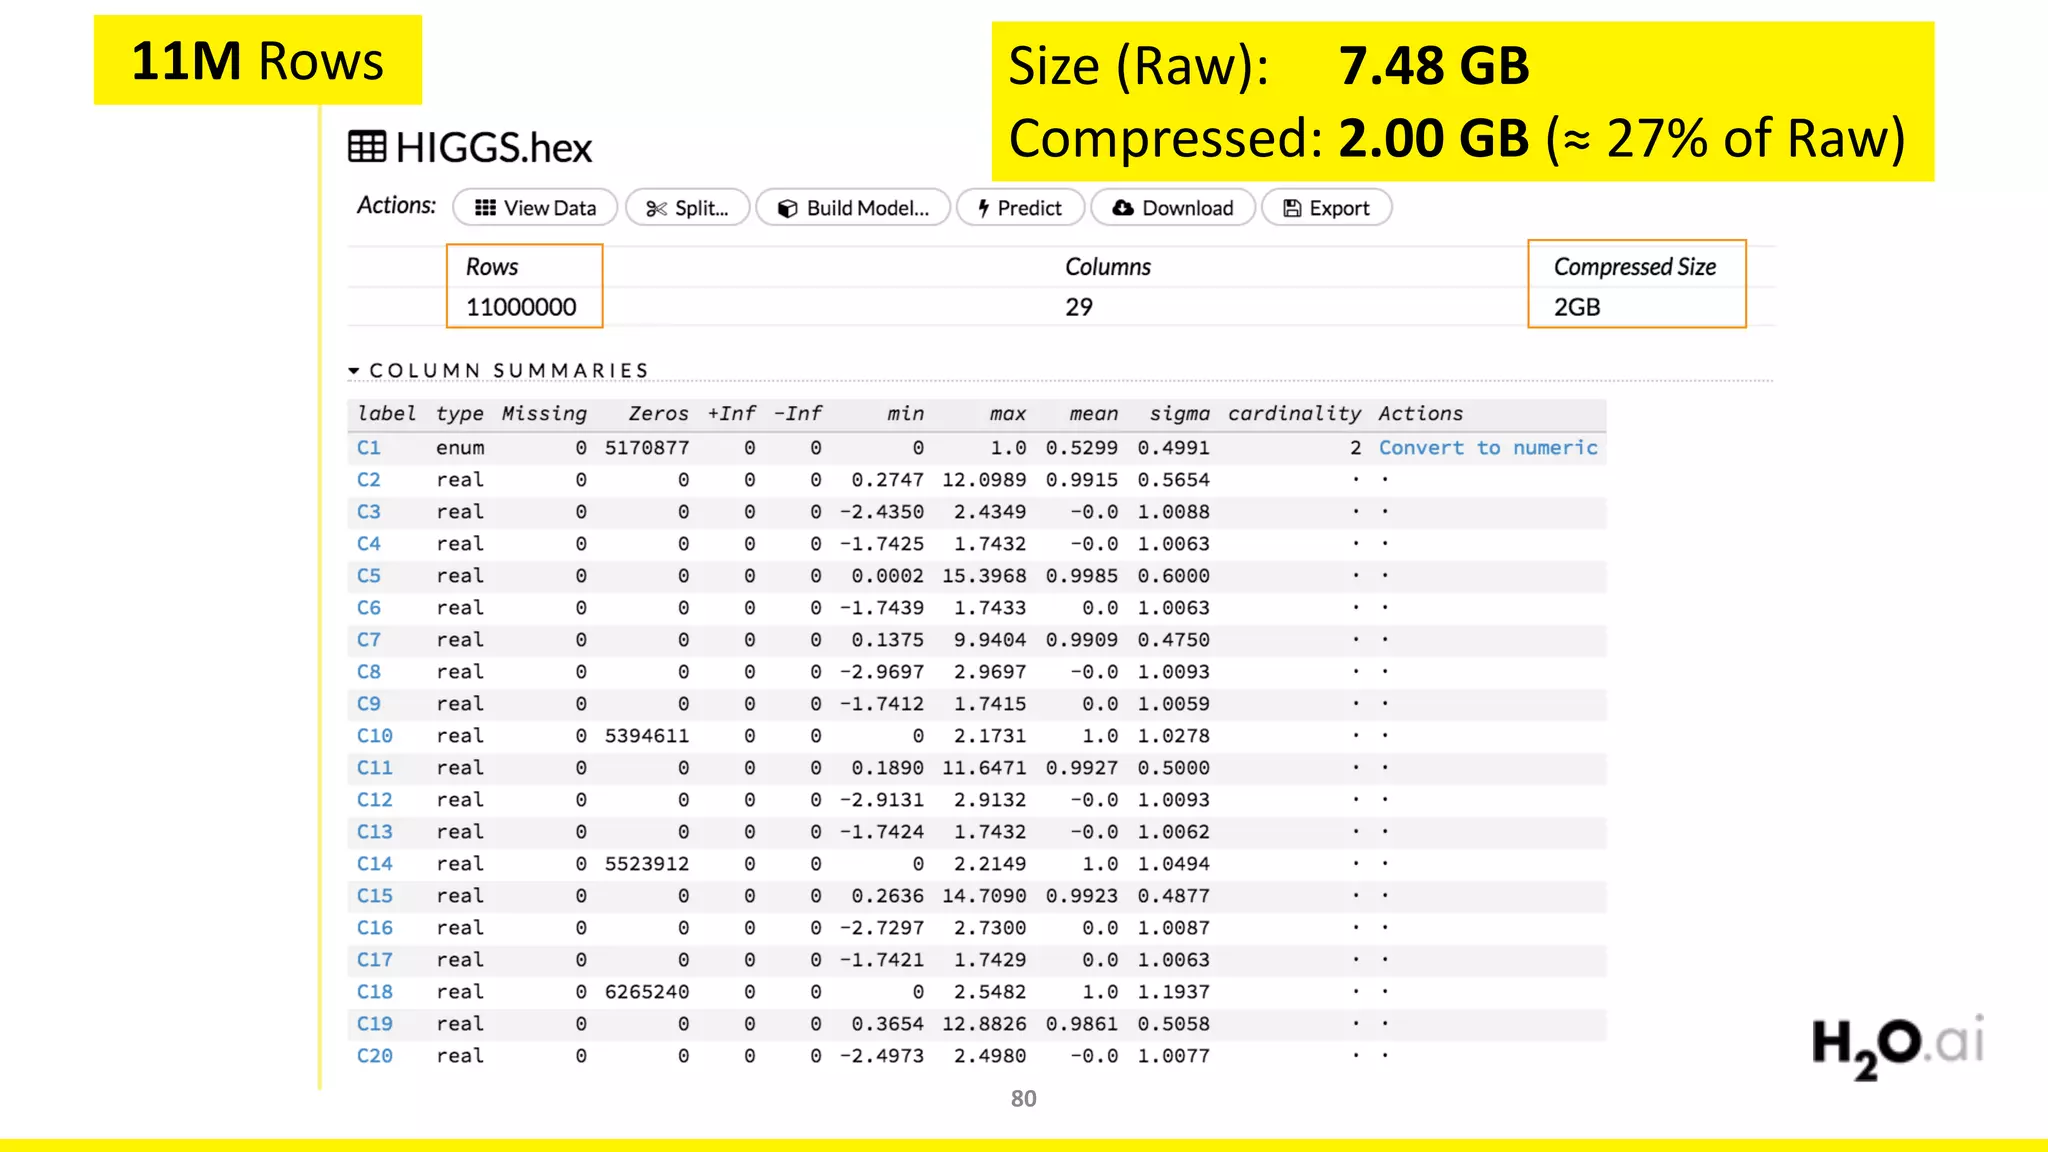Open column C19 link

(375, 1024)
